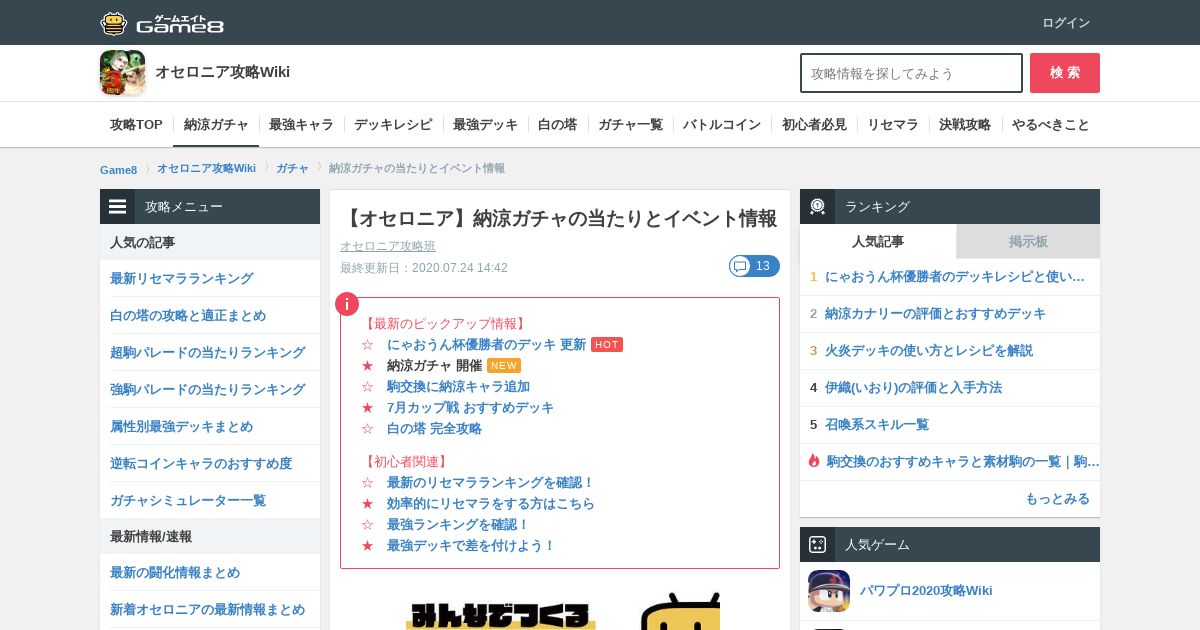Click the red info icon on pickup box
Image resolution: width=1200 pixels, height=630 pixels.
pyautogui.click(x=346, y=304)
